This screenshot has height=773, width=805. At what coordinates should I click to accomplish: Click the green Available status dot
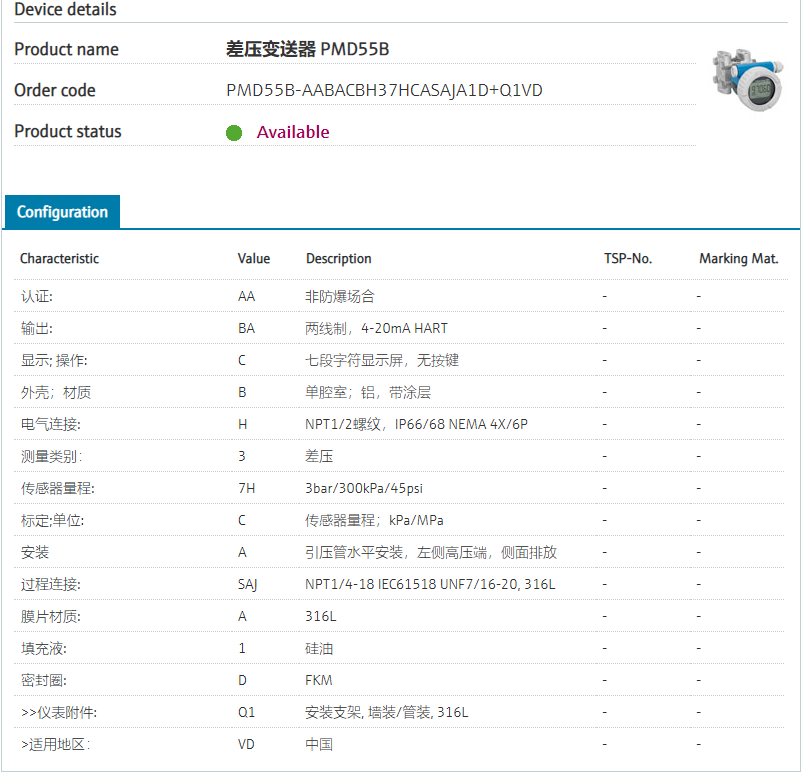tap(234, 133)
